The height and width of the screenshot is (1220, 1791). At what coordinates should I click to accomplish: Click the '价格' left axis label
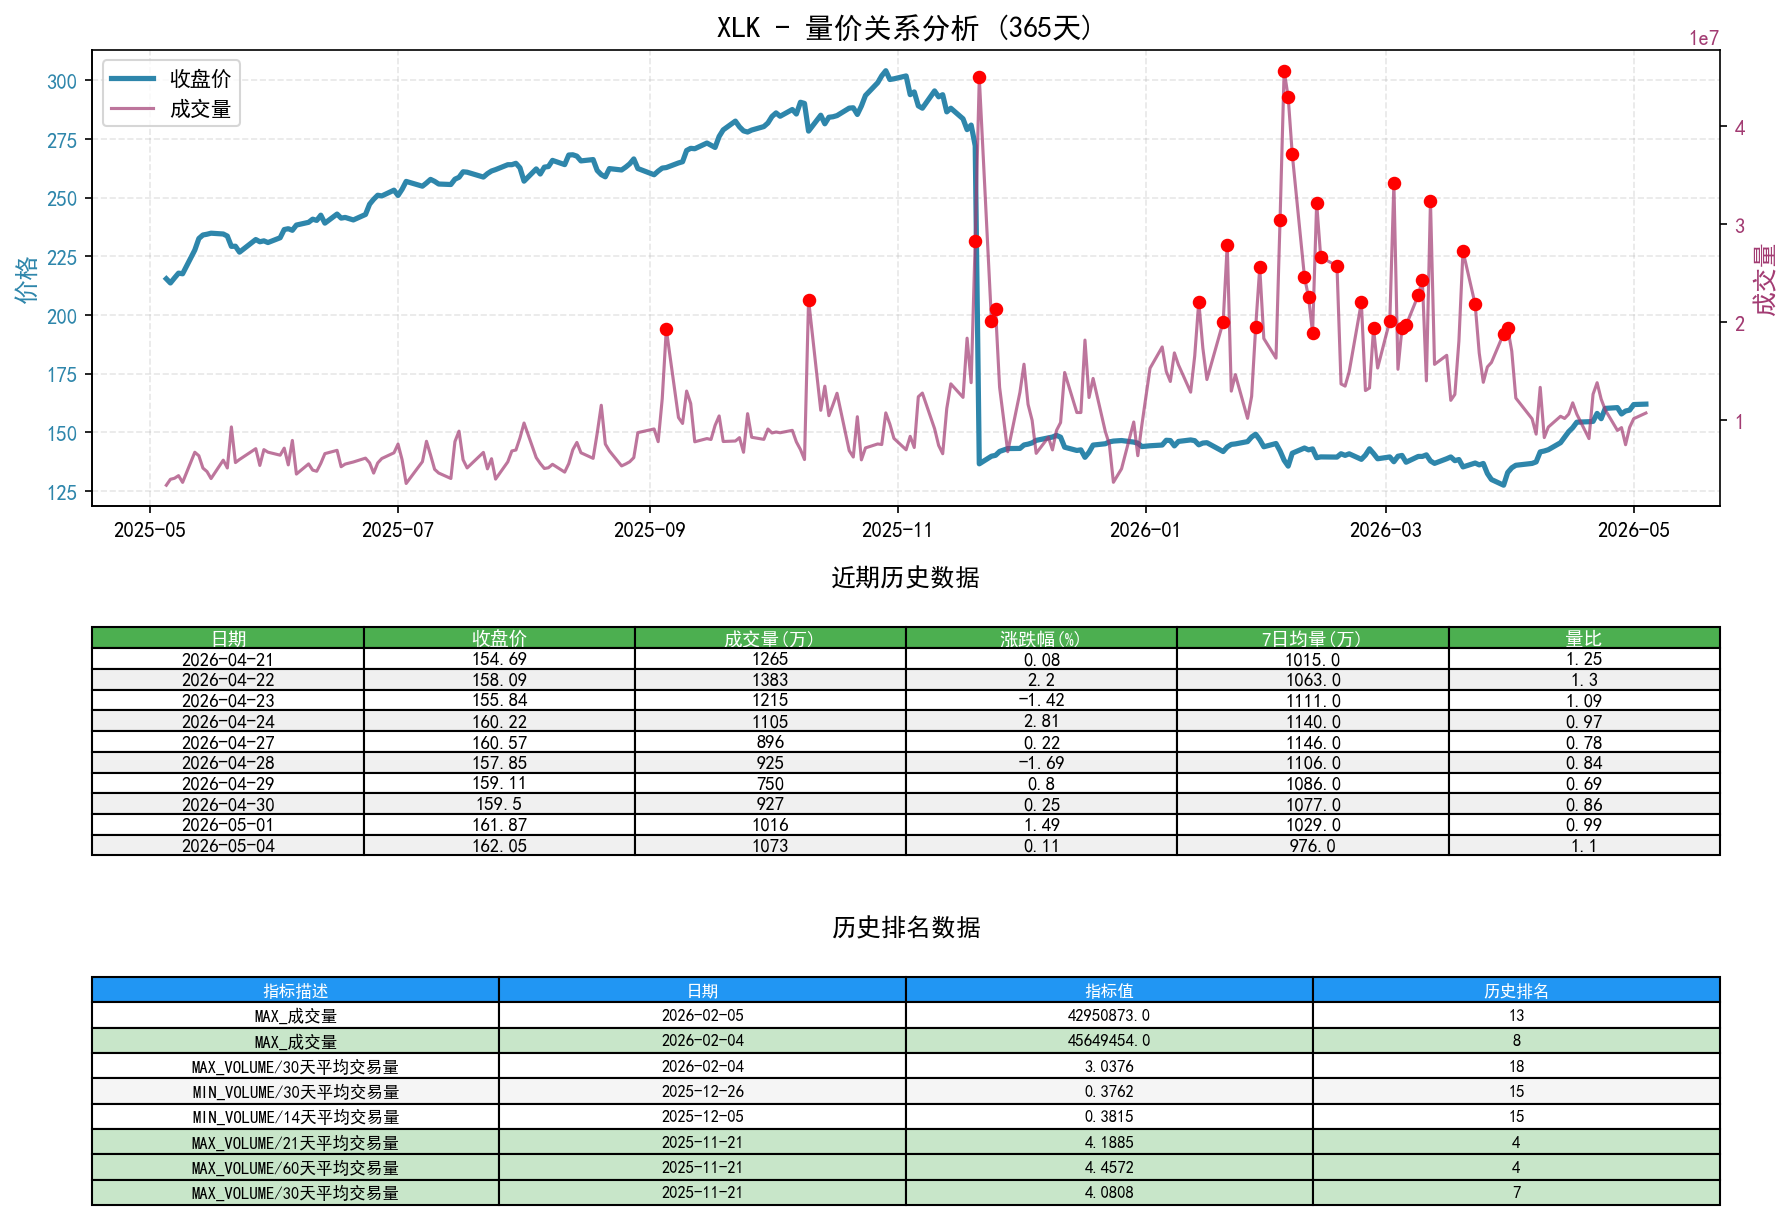click(x=27, y=278)
